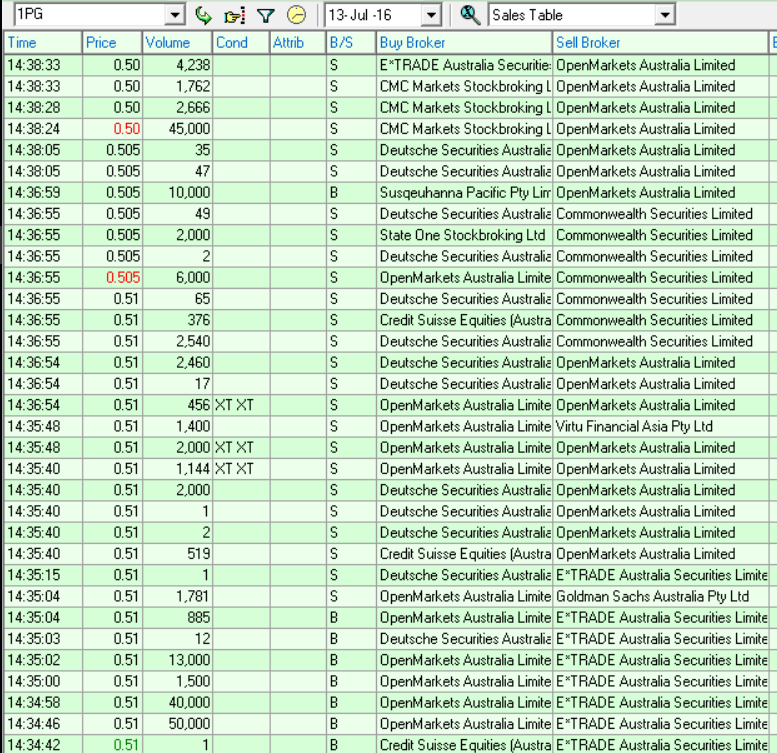Image resolution: width=777 pixels, height=753 pixels.
Task: Click Goldman Sachs Australia Pty Ltd cell
Action: [x=660, y=596]
